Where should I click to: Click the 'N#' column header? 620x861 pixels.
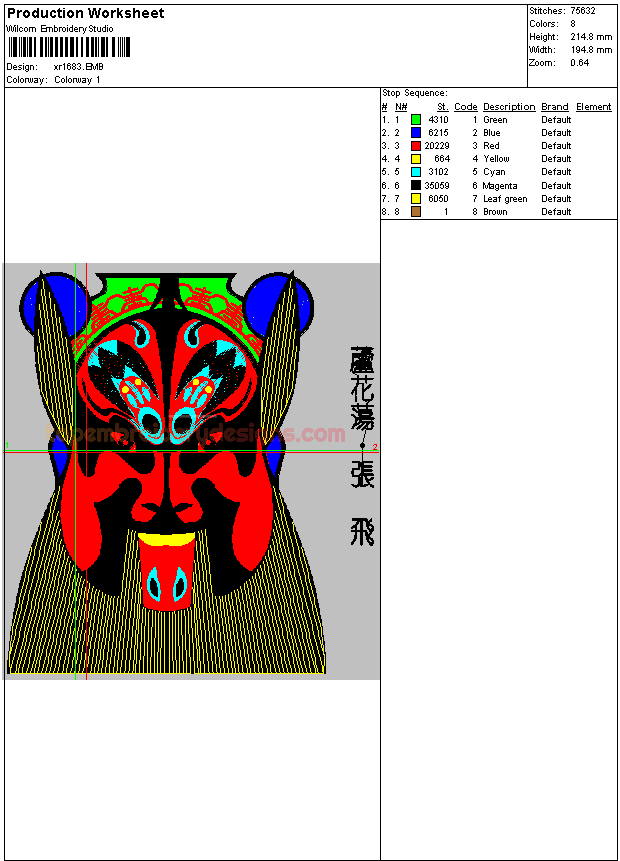[x=401, y=107]
